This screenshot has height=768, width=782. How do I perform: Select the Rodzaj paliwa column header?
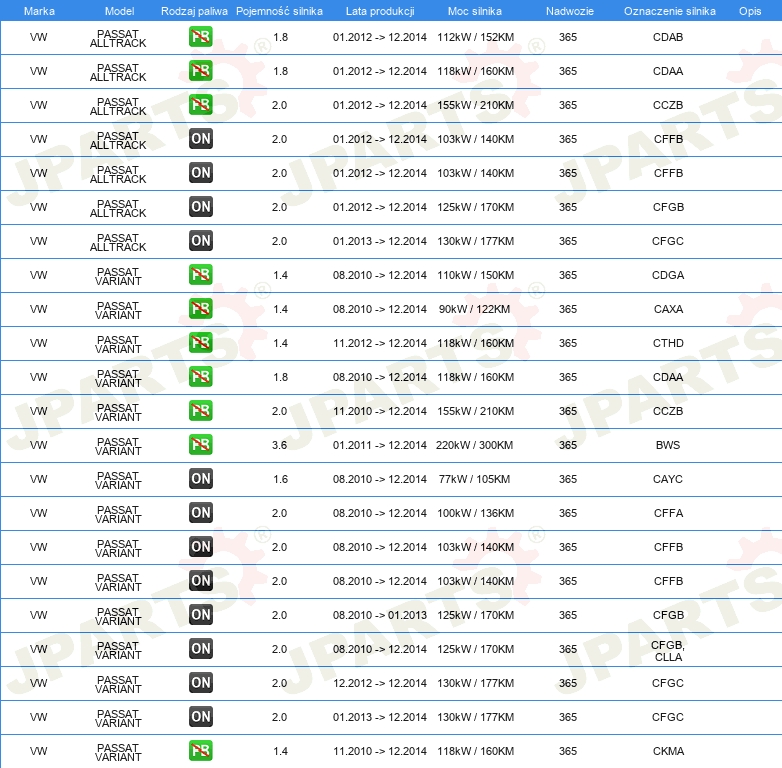(194, 11)
